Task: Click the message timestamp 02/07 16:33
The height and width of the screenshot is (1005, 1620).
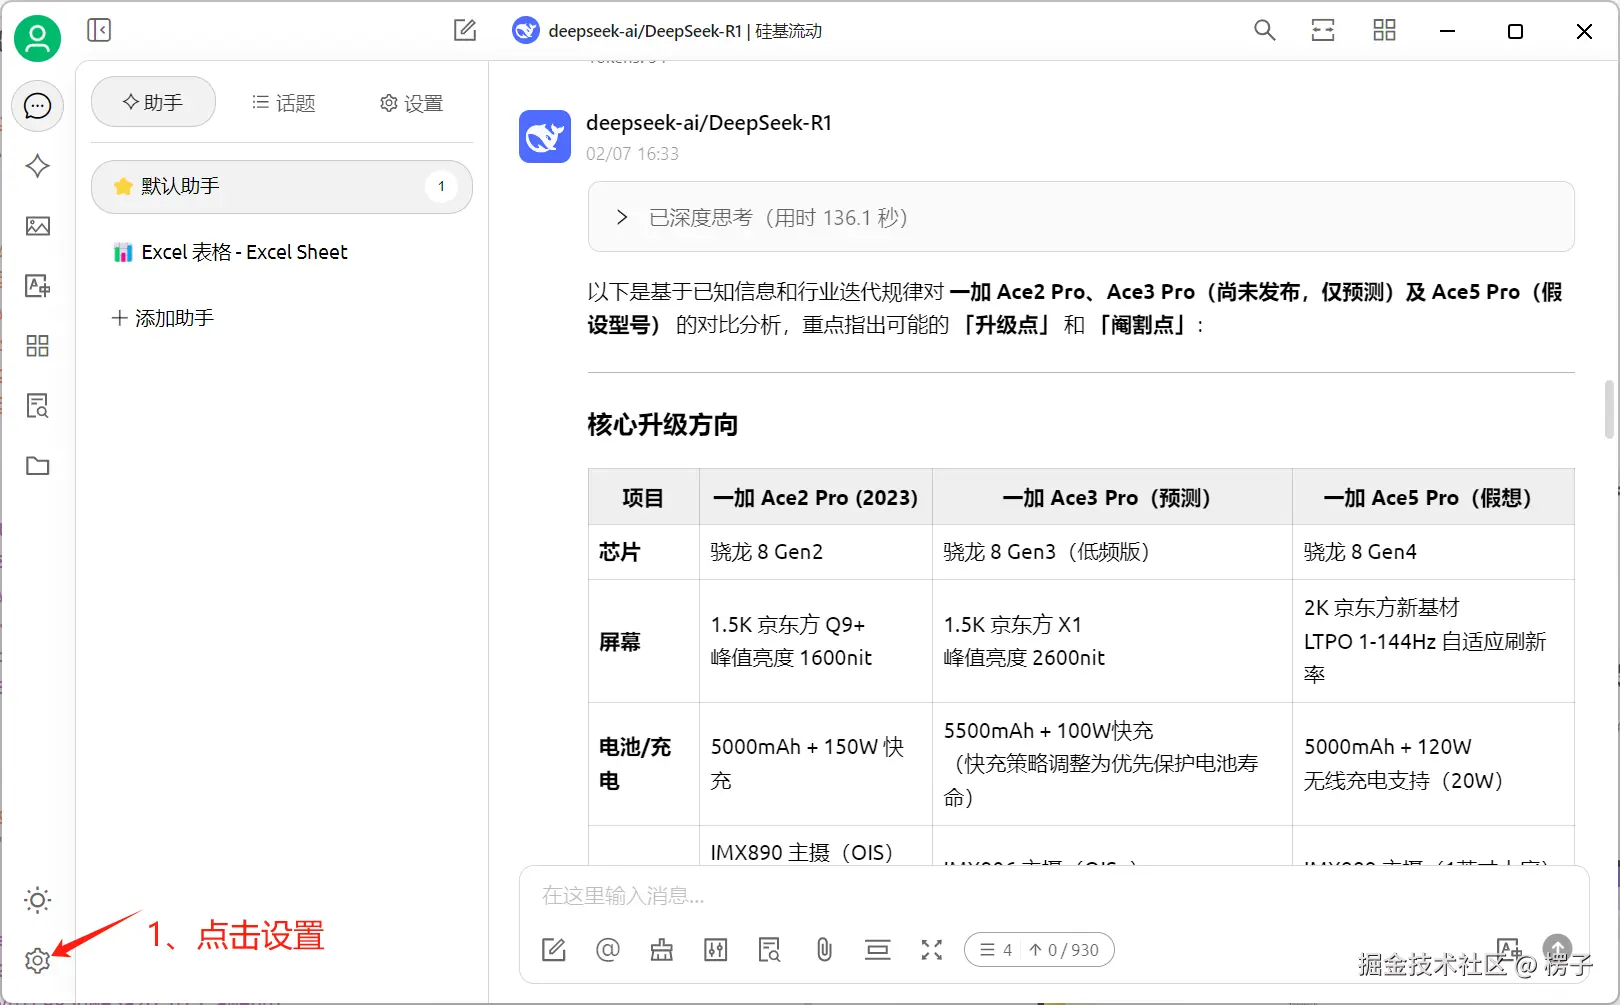Action: [x=632, y=154]
